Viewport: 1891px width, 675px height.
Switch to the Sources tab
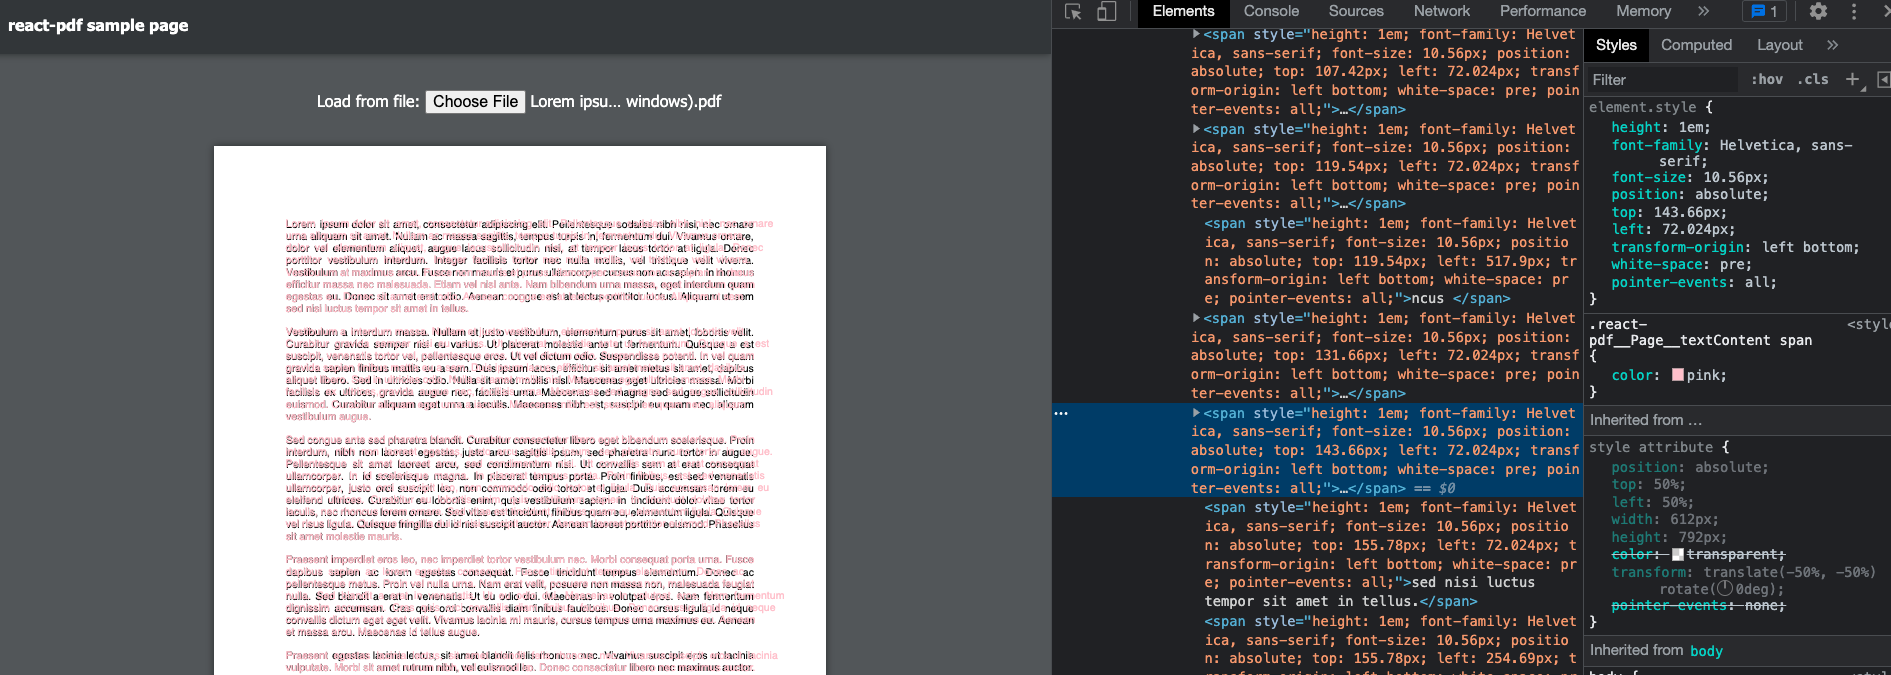click(x=1356, y=12)
